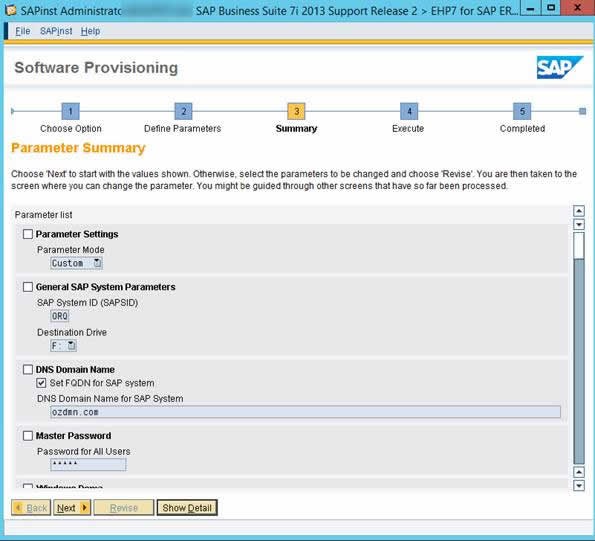Click the Next button
The height and width of the screenshot is (541, 595).
72,508
